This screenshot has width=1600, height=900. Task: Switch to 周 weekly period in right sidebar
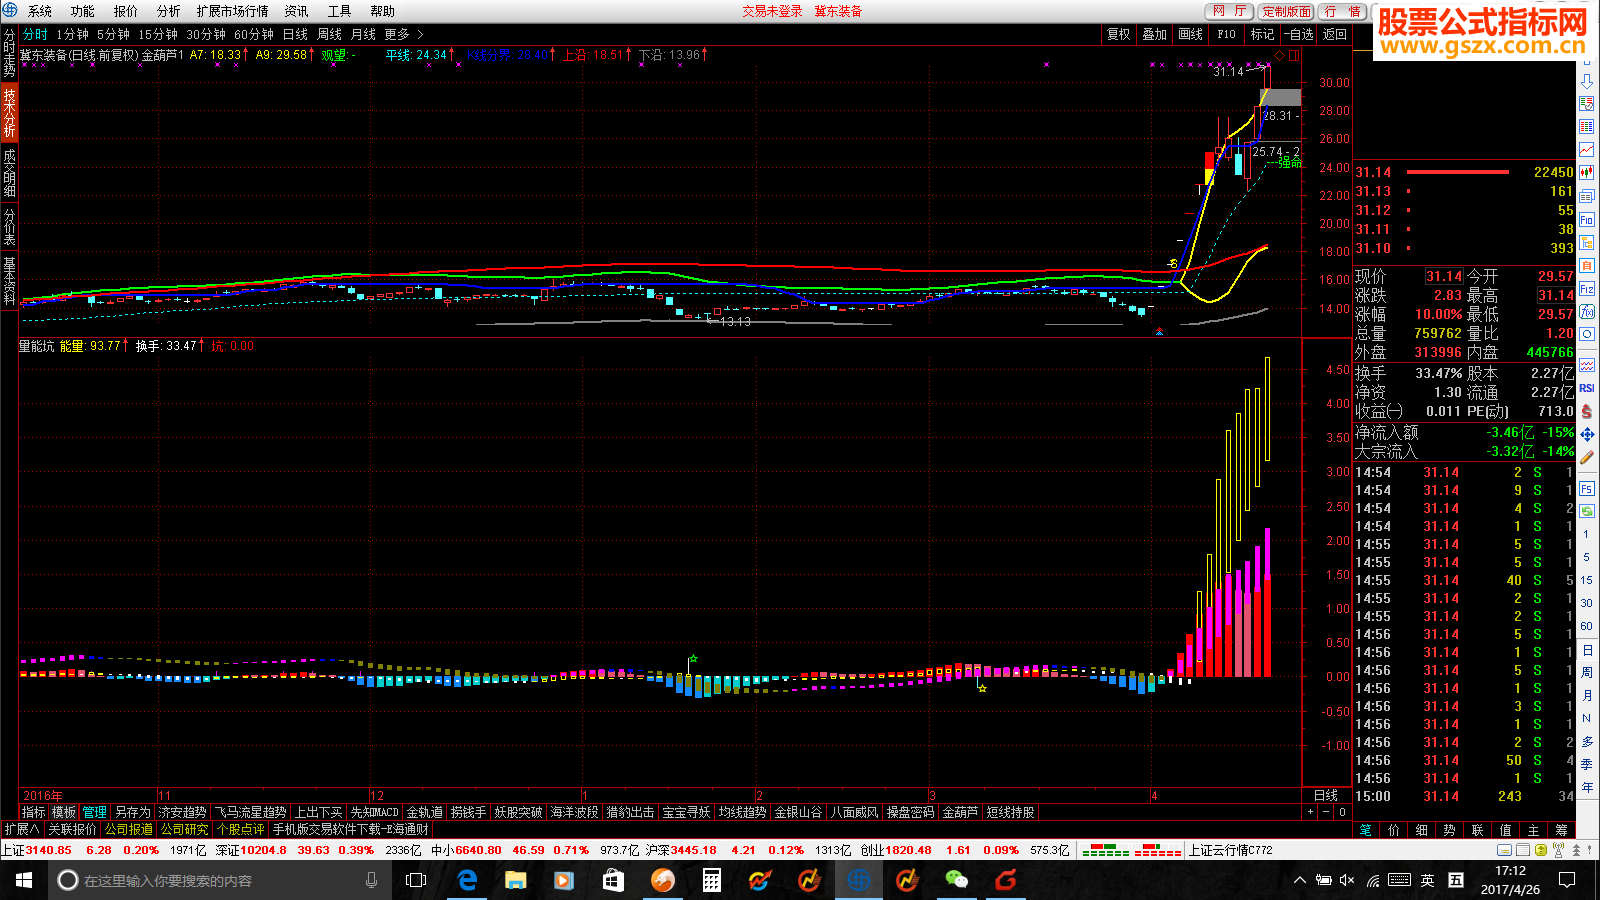[x=1587, y=672]
